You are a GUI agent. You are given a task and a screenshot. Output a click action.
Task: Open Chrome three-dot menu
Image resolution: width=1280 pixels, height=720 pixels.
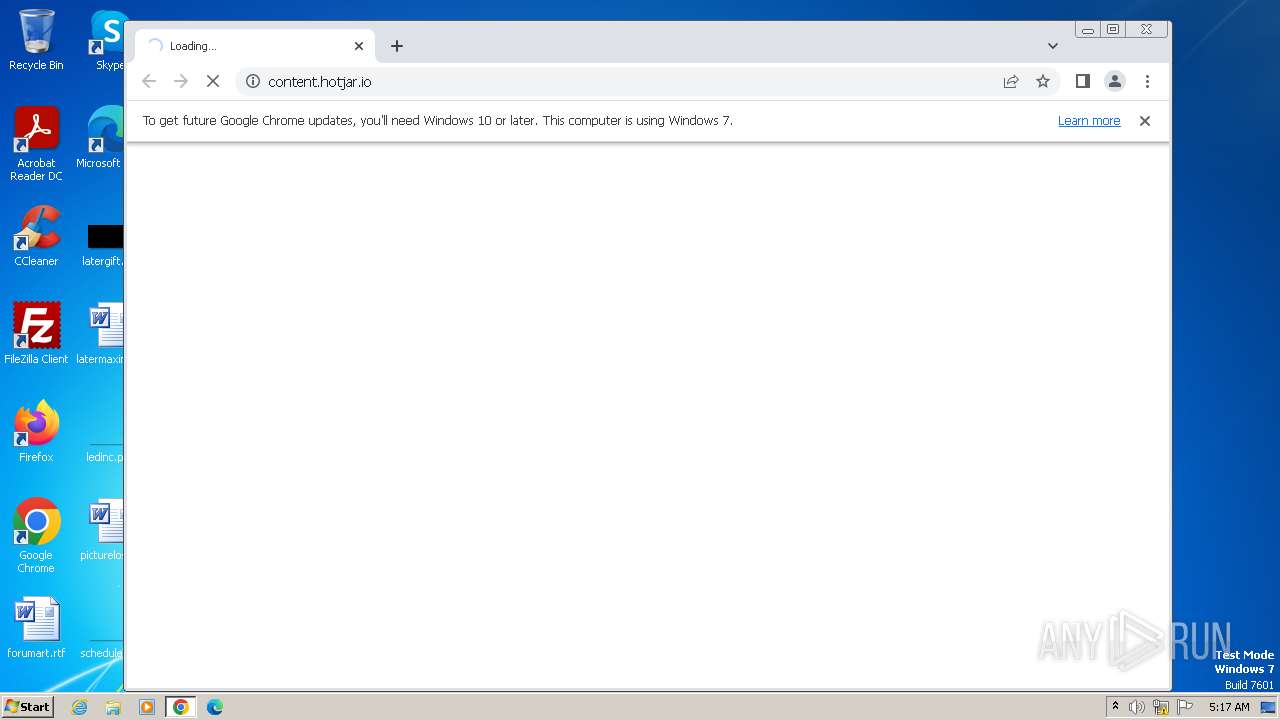(1147, 81)
